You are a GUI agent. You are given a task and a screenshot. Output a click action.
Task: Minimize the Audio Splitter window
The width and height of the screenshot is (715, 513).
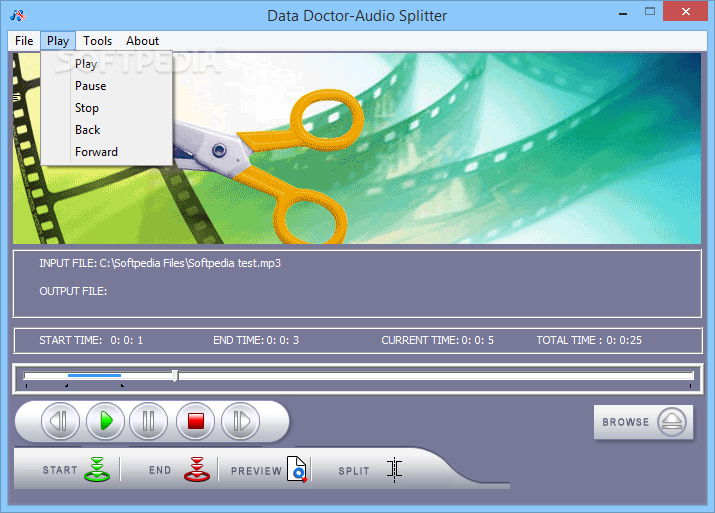click(x=623, y=13)
